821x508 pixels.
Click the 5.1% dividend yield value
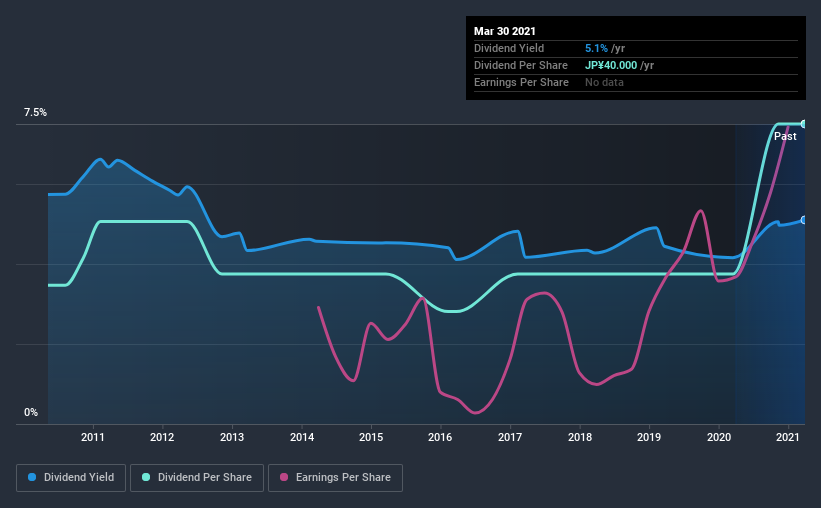coord(596,49)
